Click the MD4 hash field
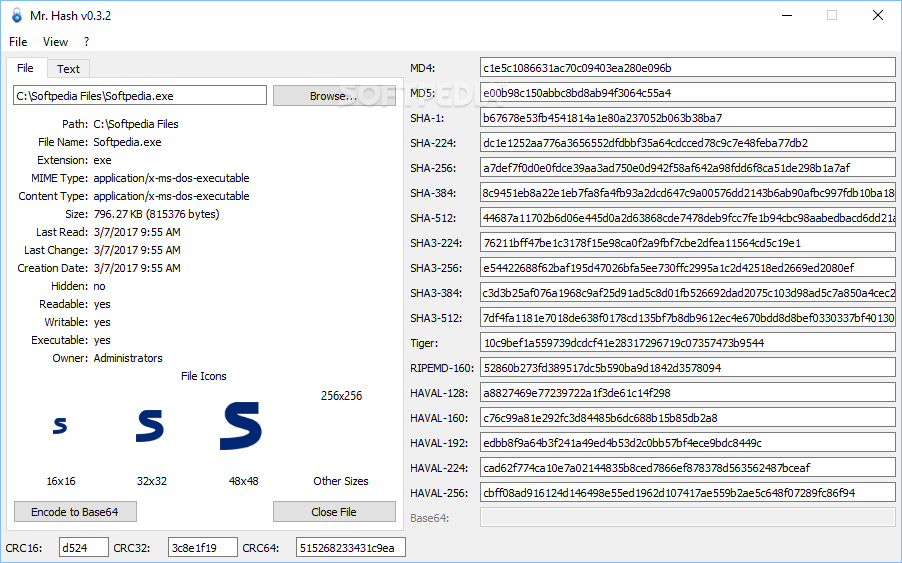902x563 pixels. click(687, 68)
